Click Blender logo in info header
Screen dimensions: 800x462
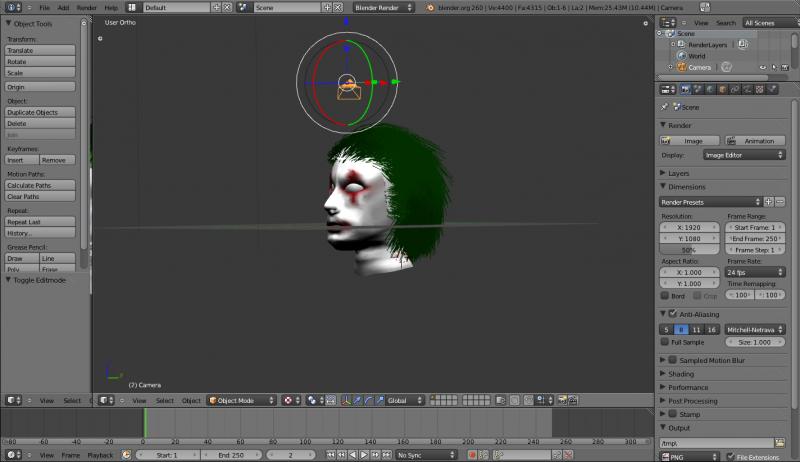(430, 8)
